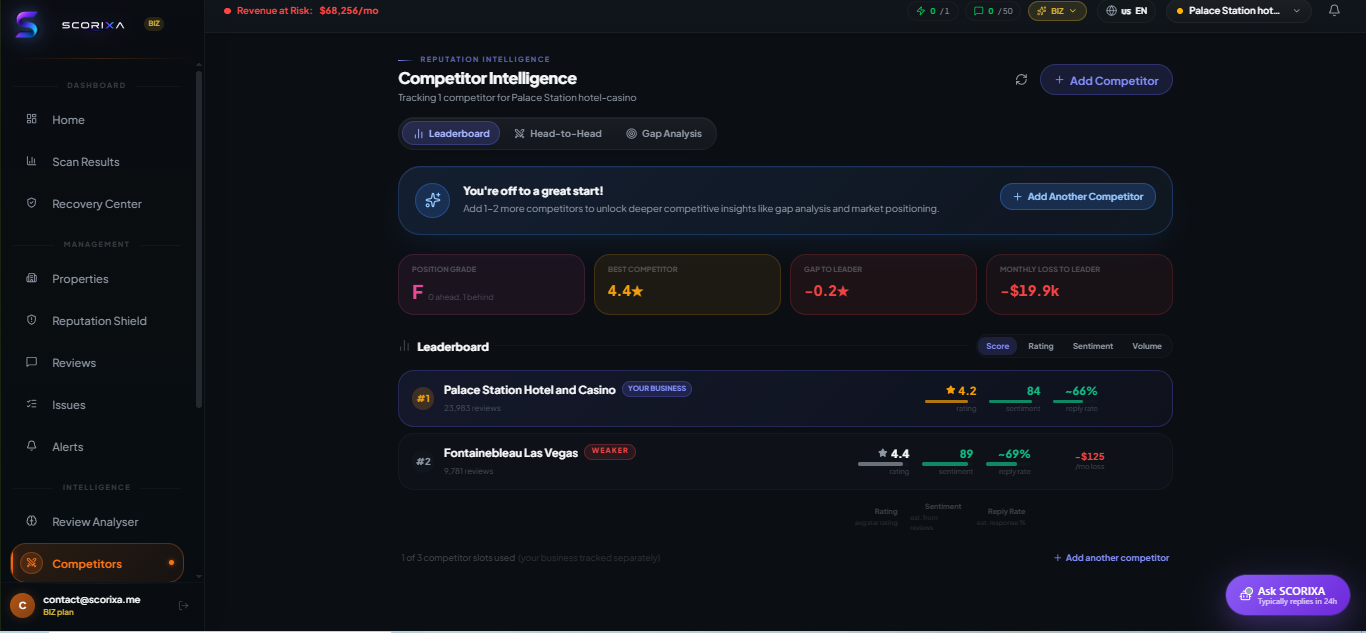Sort leaderboard by Score
This screenshot has width=1366, height=633.
(x=997, y=346)
